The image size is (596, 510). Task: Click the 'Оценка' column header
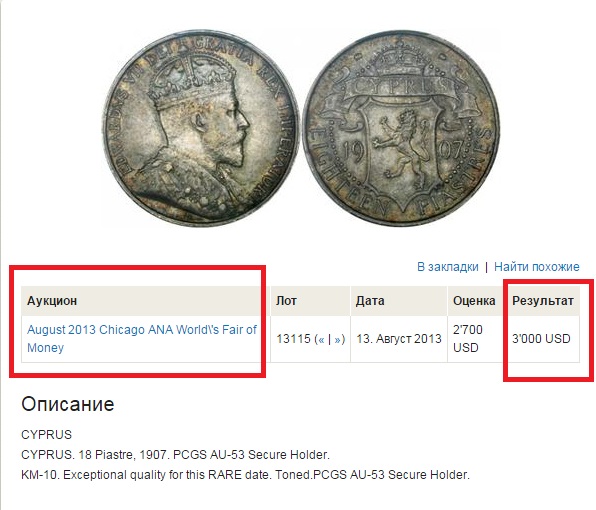click(x=474, y=301)
